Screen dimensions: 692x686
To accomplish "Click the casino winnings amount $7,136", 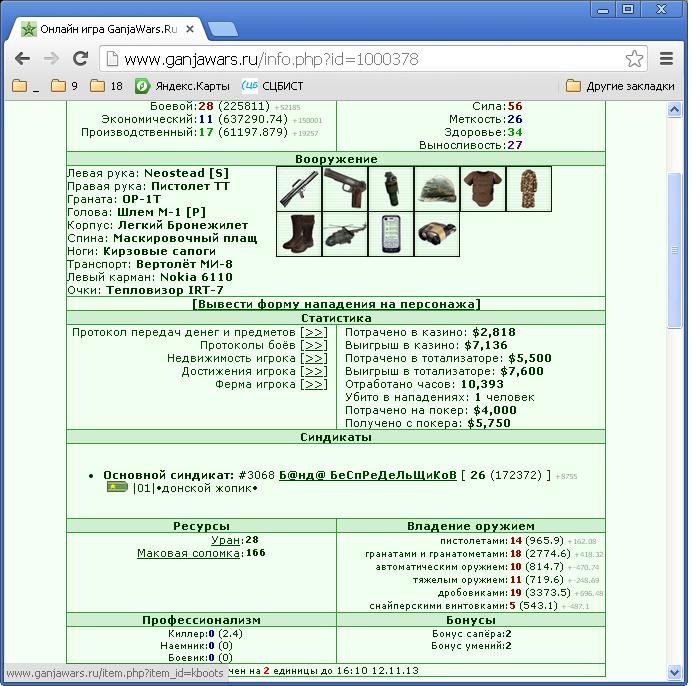I will [x=485, y=345].
